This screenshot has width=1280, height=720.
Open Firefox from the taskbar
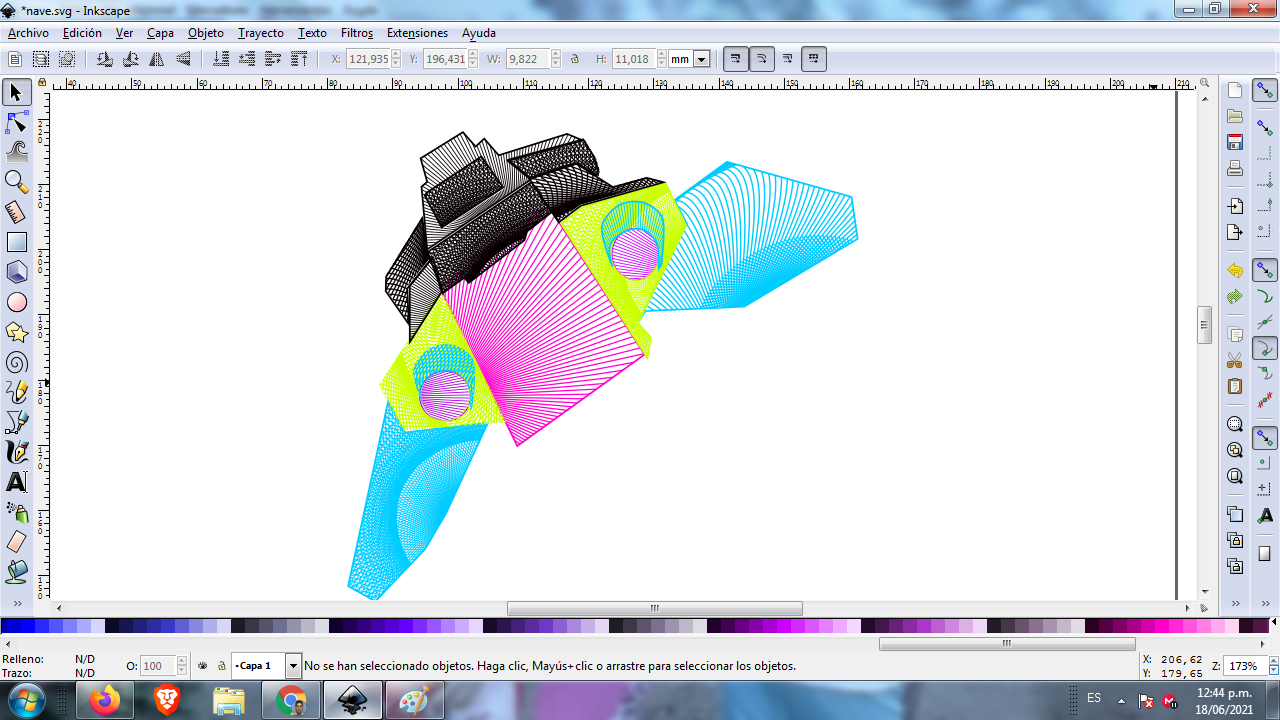(x=104, y=700)
